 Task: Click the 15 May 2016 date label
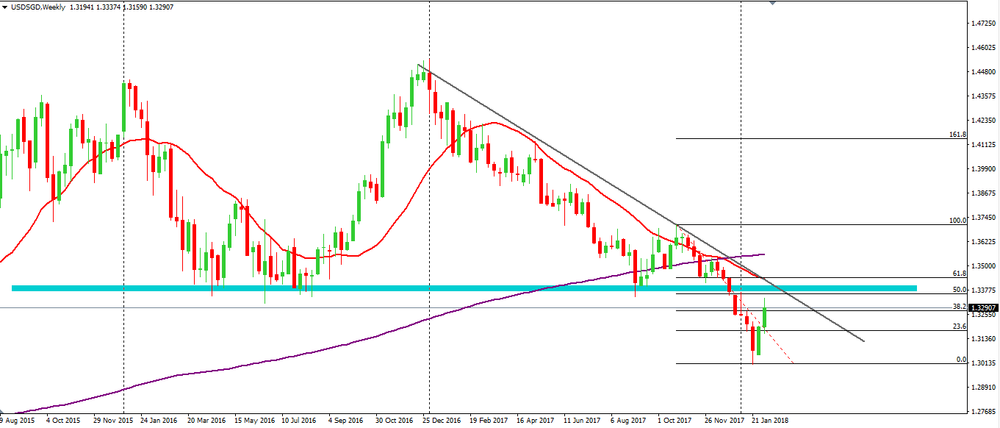[x=254, y=421]
